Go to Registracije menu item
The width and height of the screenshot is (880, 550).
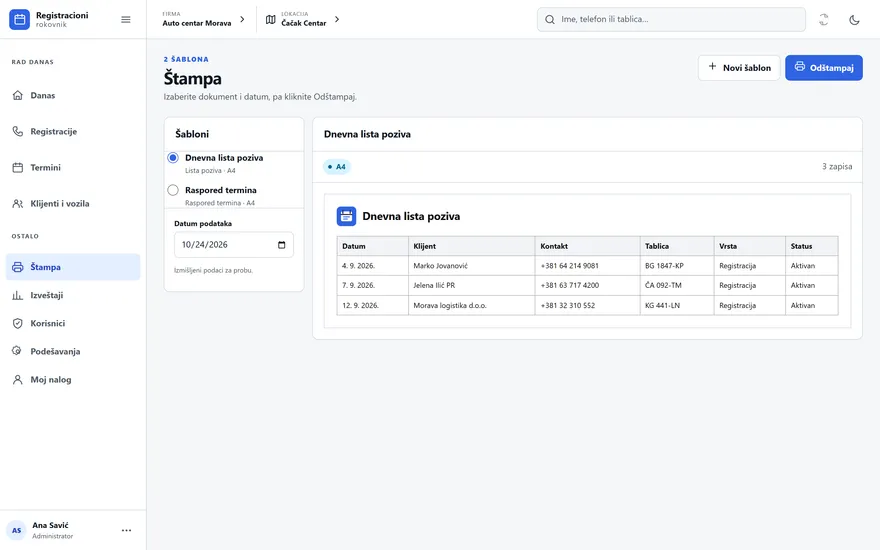[73, 131]
